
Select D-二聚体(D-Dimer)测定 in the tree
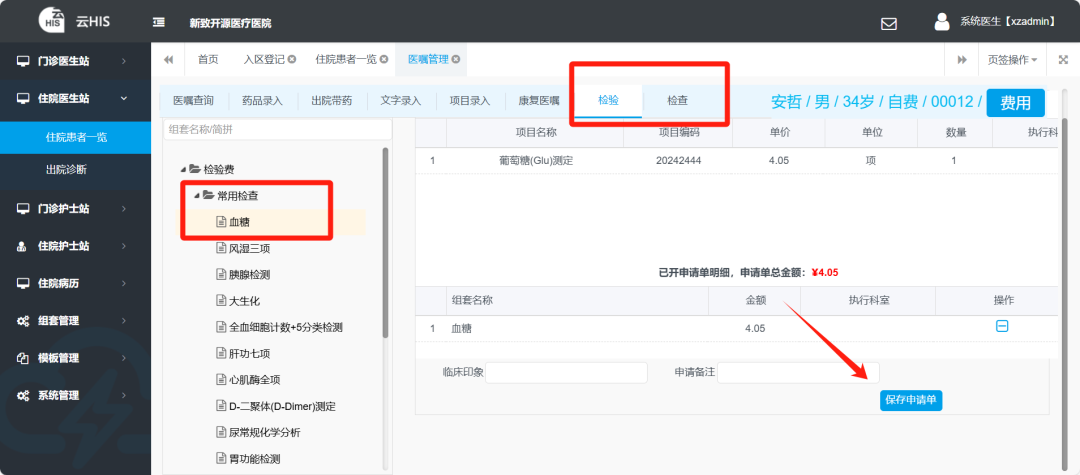point(282,406)
